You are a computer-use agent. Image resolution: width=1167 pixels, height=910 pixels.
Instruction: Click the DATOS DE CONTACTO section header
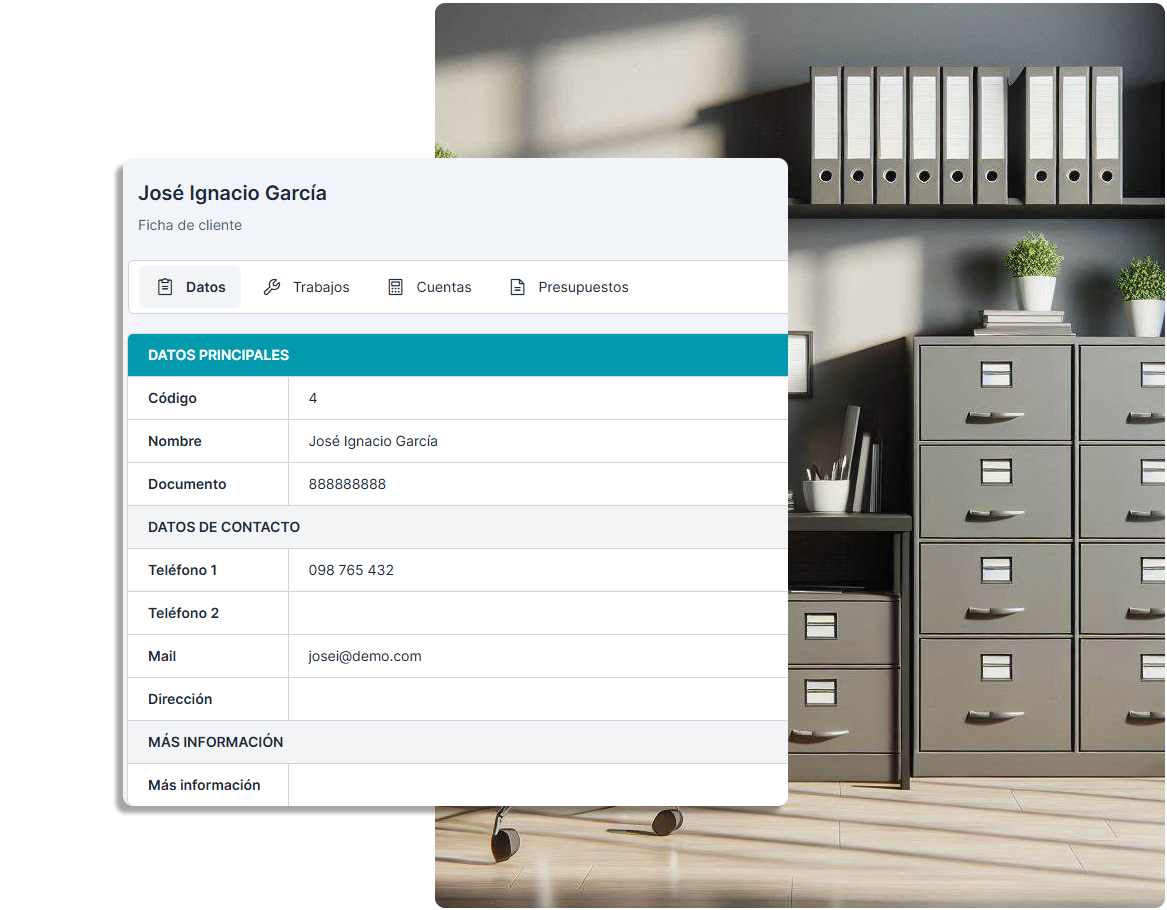tap(224, 527)
